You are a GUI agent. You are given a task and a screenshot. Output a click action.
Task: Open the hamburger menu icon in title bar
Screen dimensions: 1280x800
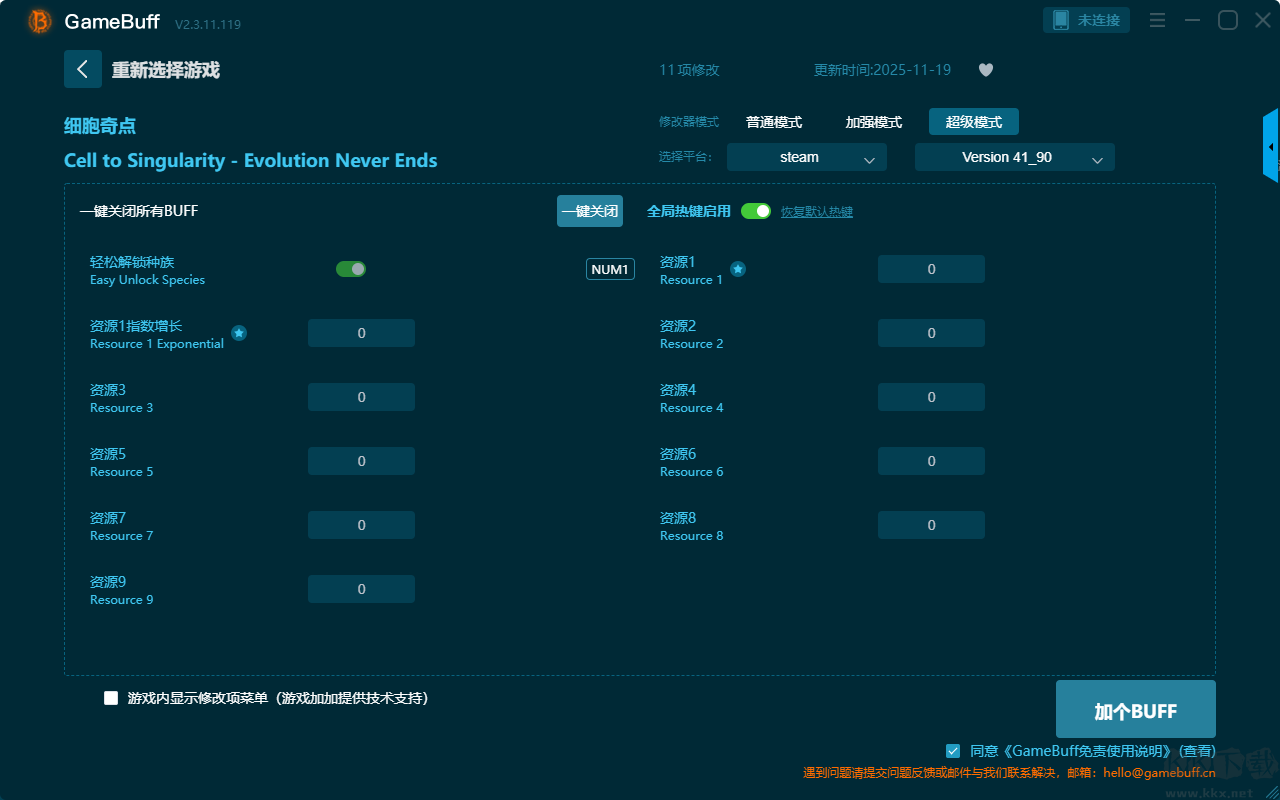1157,21
